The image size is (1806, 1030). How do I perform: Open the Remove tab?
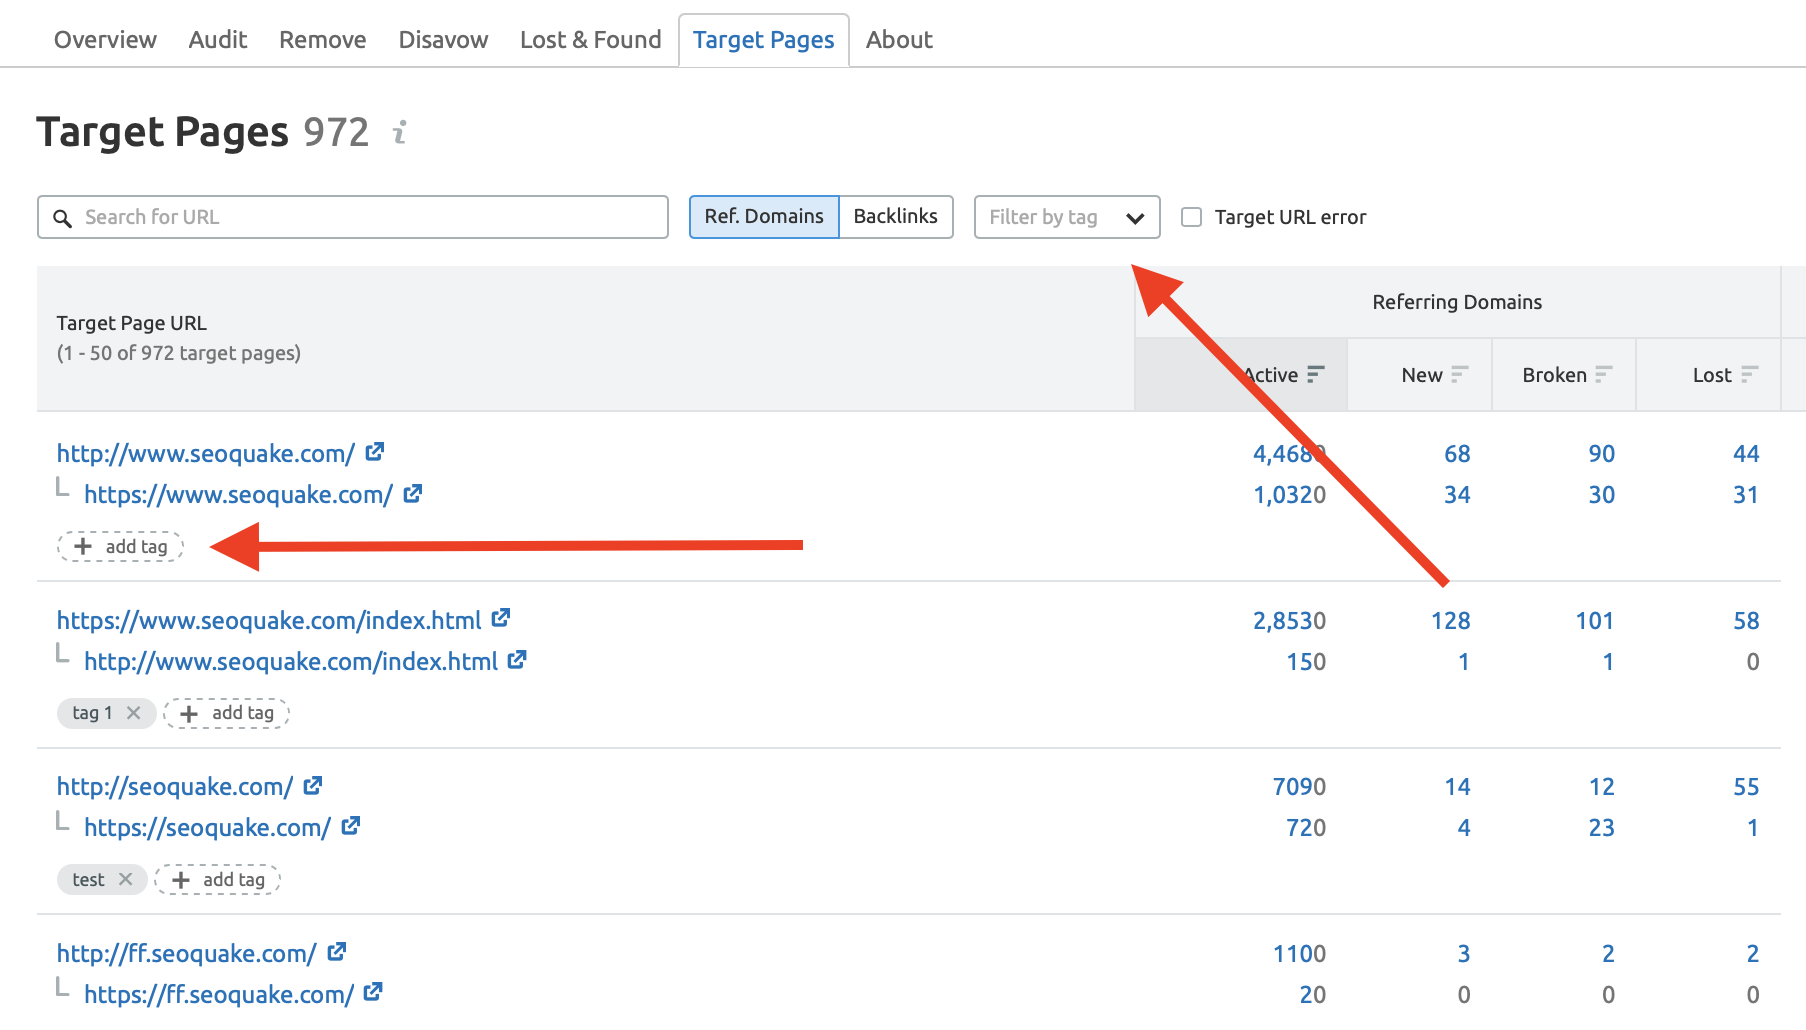323,40
